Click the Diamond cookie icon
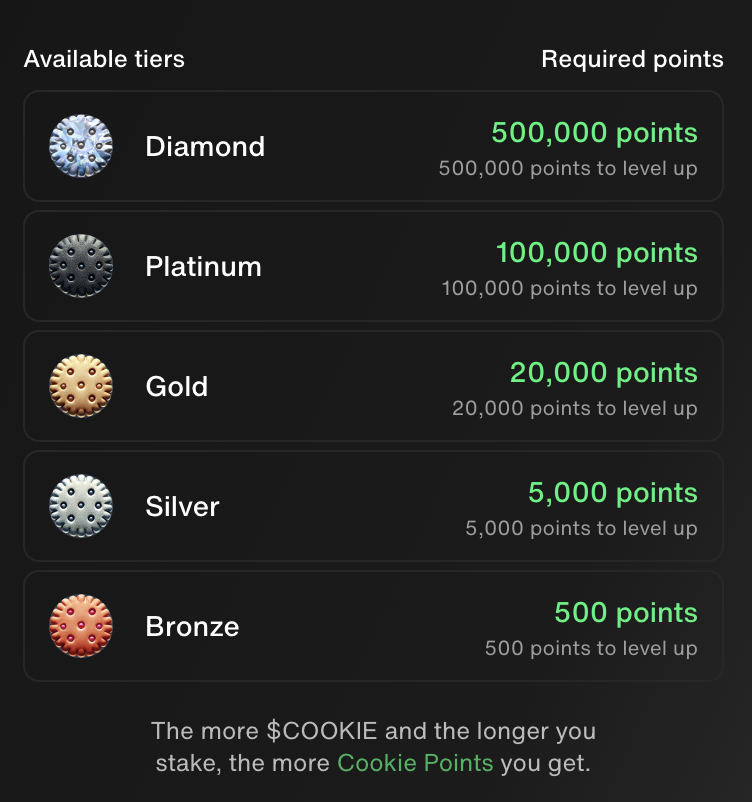The image size is (752, 802). [81, 147]
